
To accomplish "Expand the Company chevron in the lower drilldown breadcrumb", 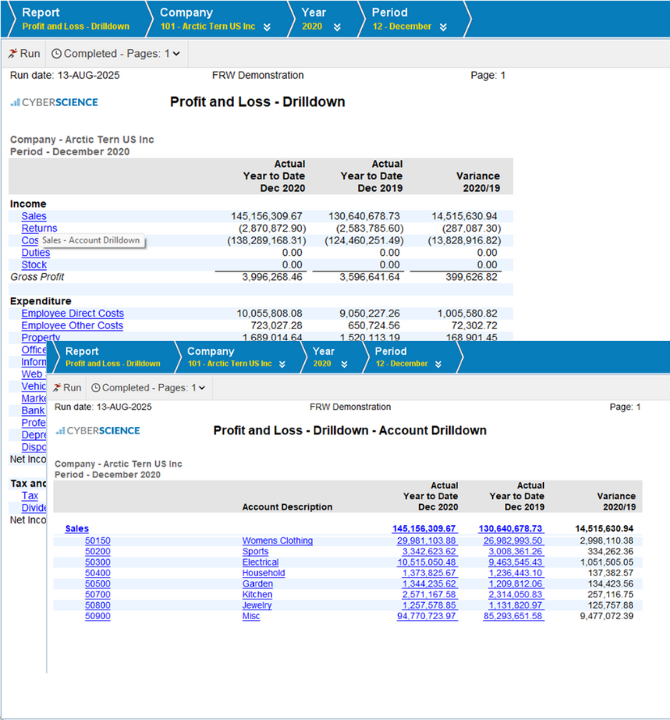I will (x=283, y=364).
